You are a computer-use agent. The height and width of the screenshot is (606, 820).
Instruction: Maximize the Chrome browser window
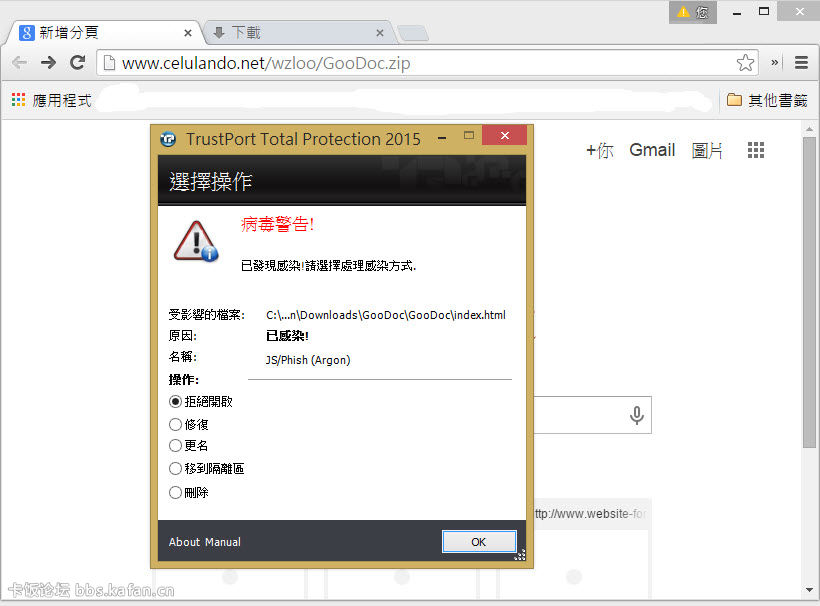(x=764, y=12)
